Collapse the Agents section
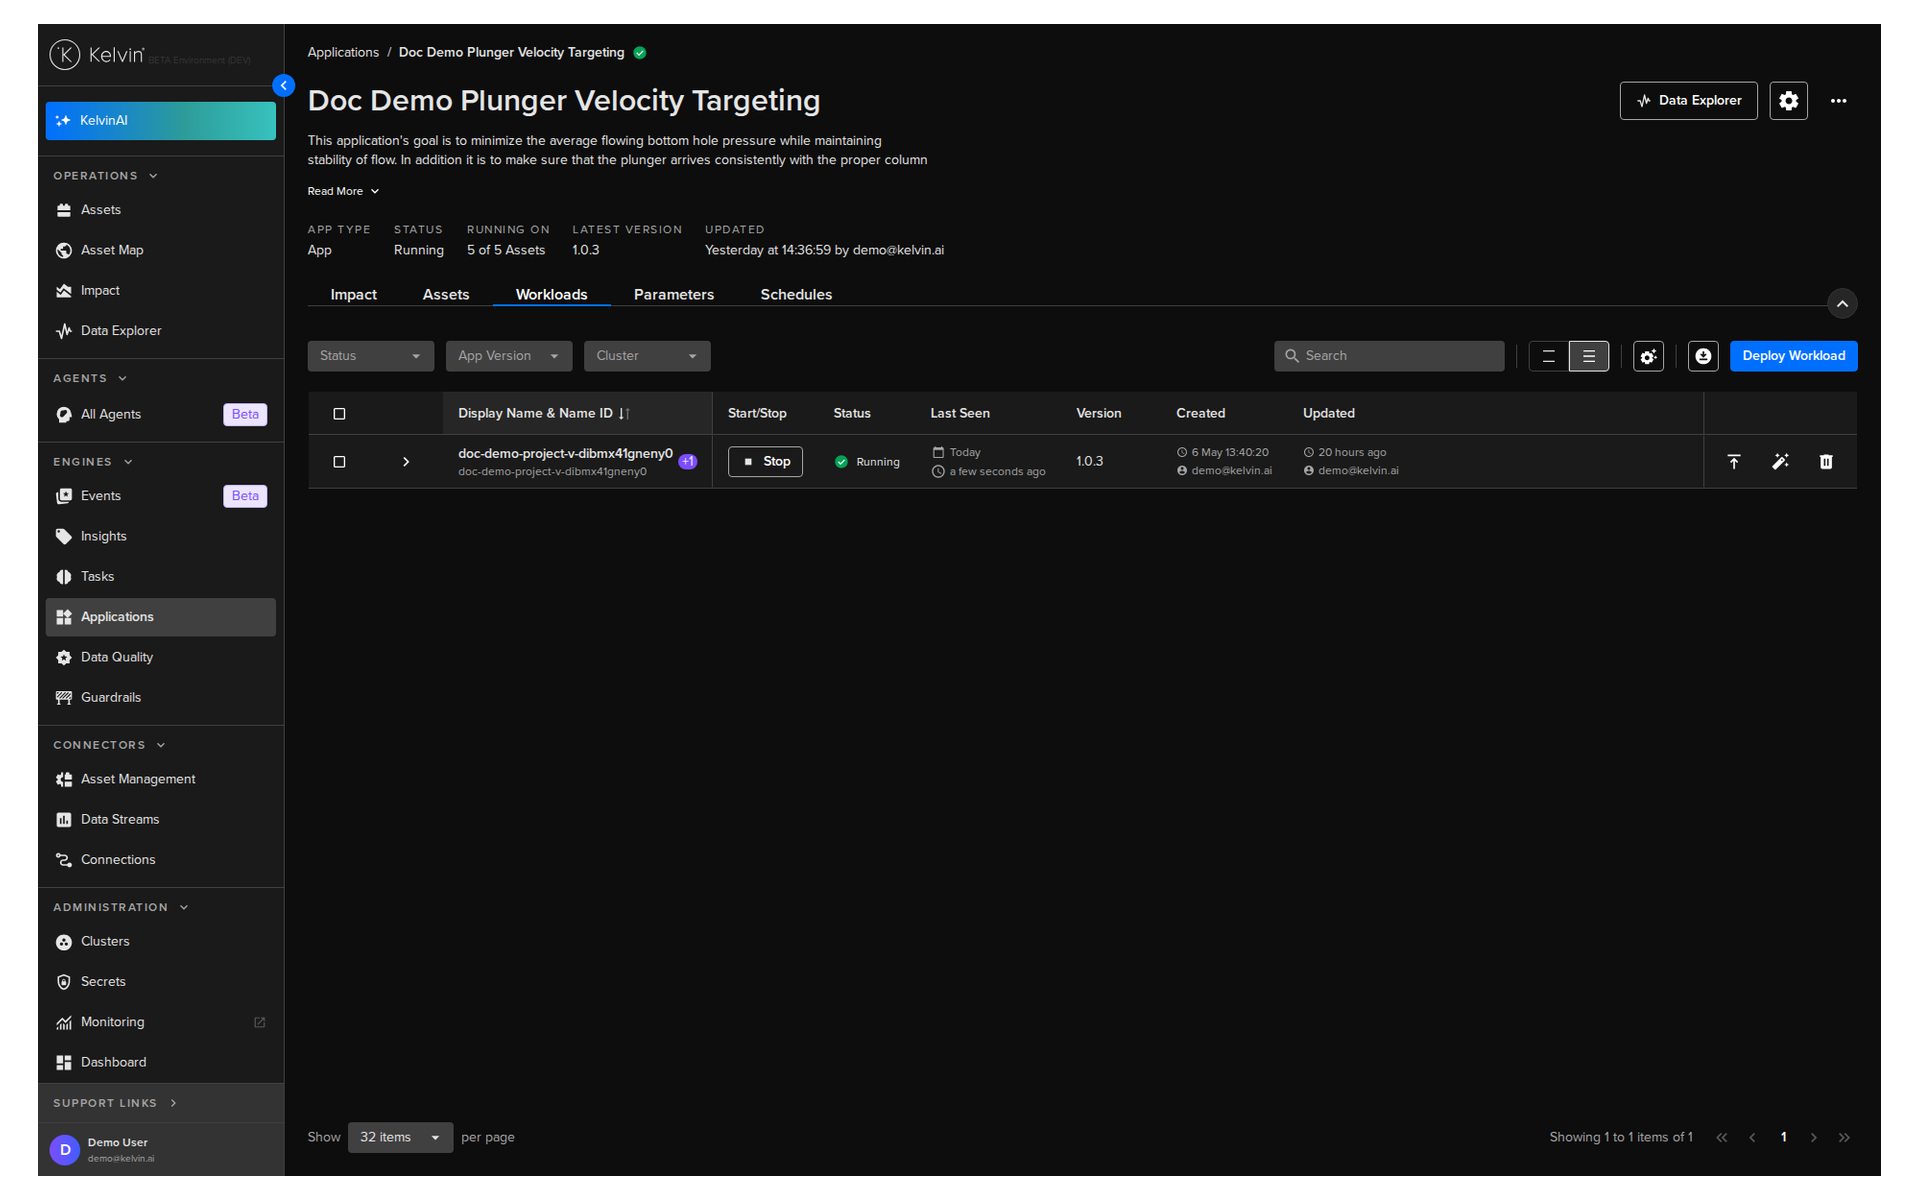 [90, 379]
